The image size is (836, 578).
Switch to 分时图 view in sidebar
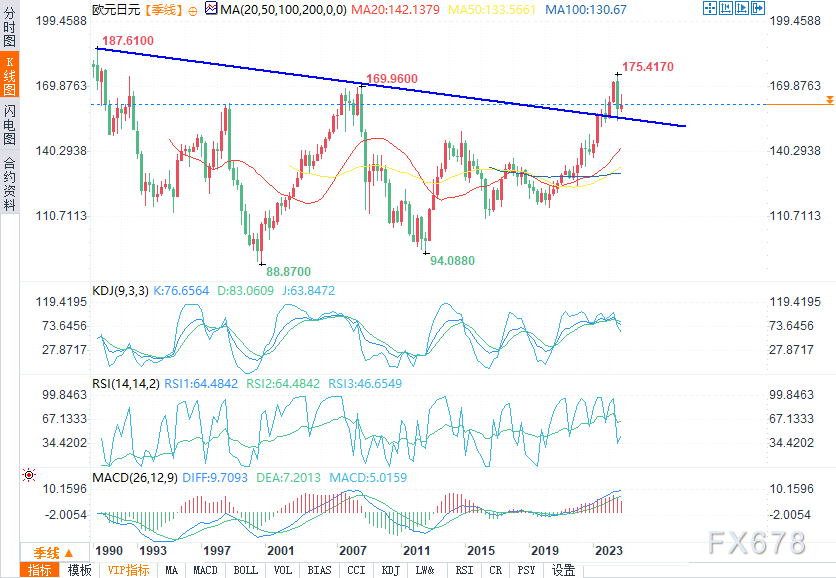click(x=9, y=26)
